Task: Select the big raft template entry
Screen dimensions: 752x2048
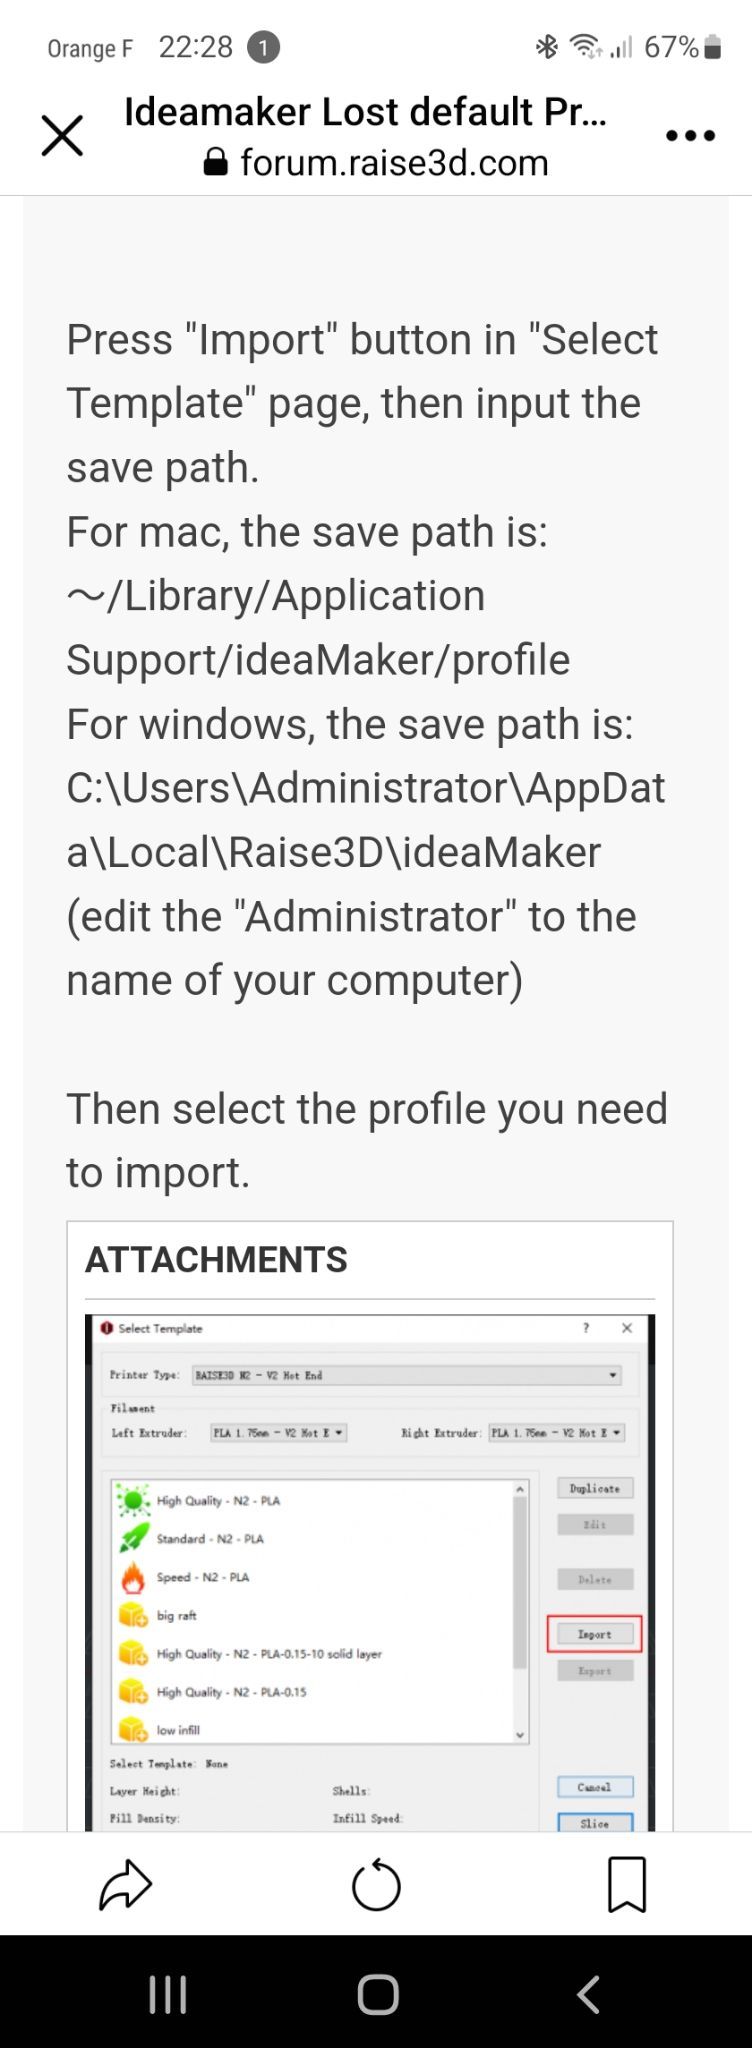Action: pos(158,1615)
